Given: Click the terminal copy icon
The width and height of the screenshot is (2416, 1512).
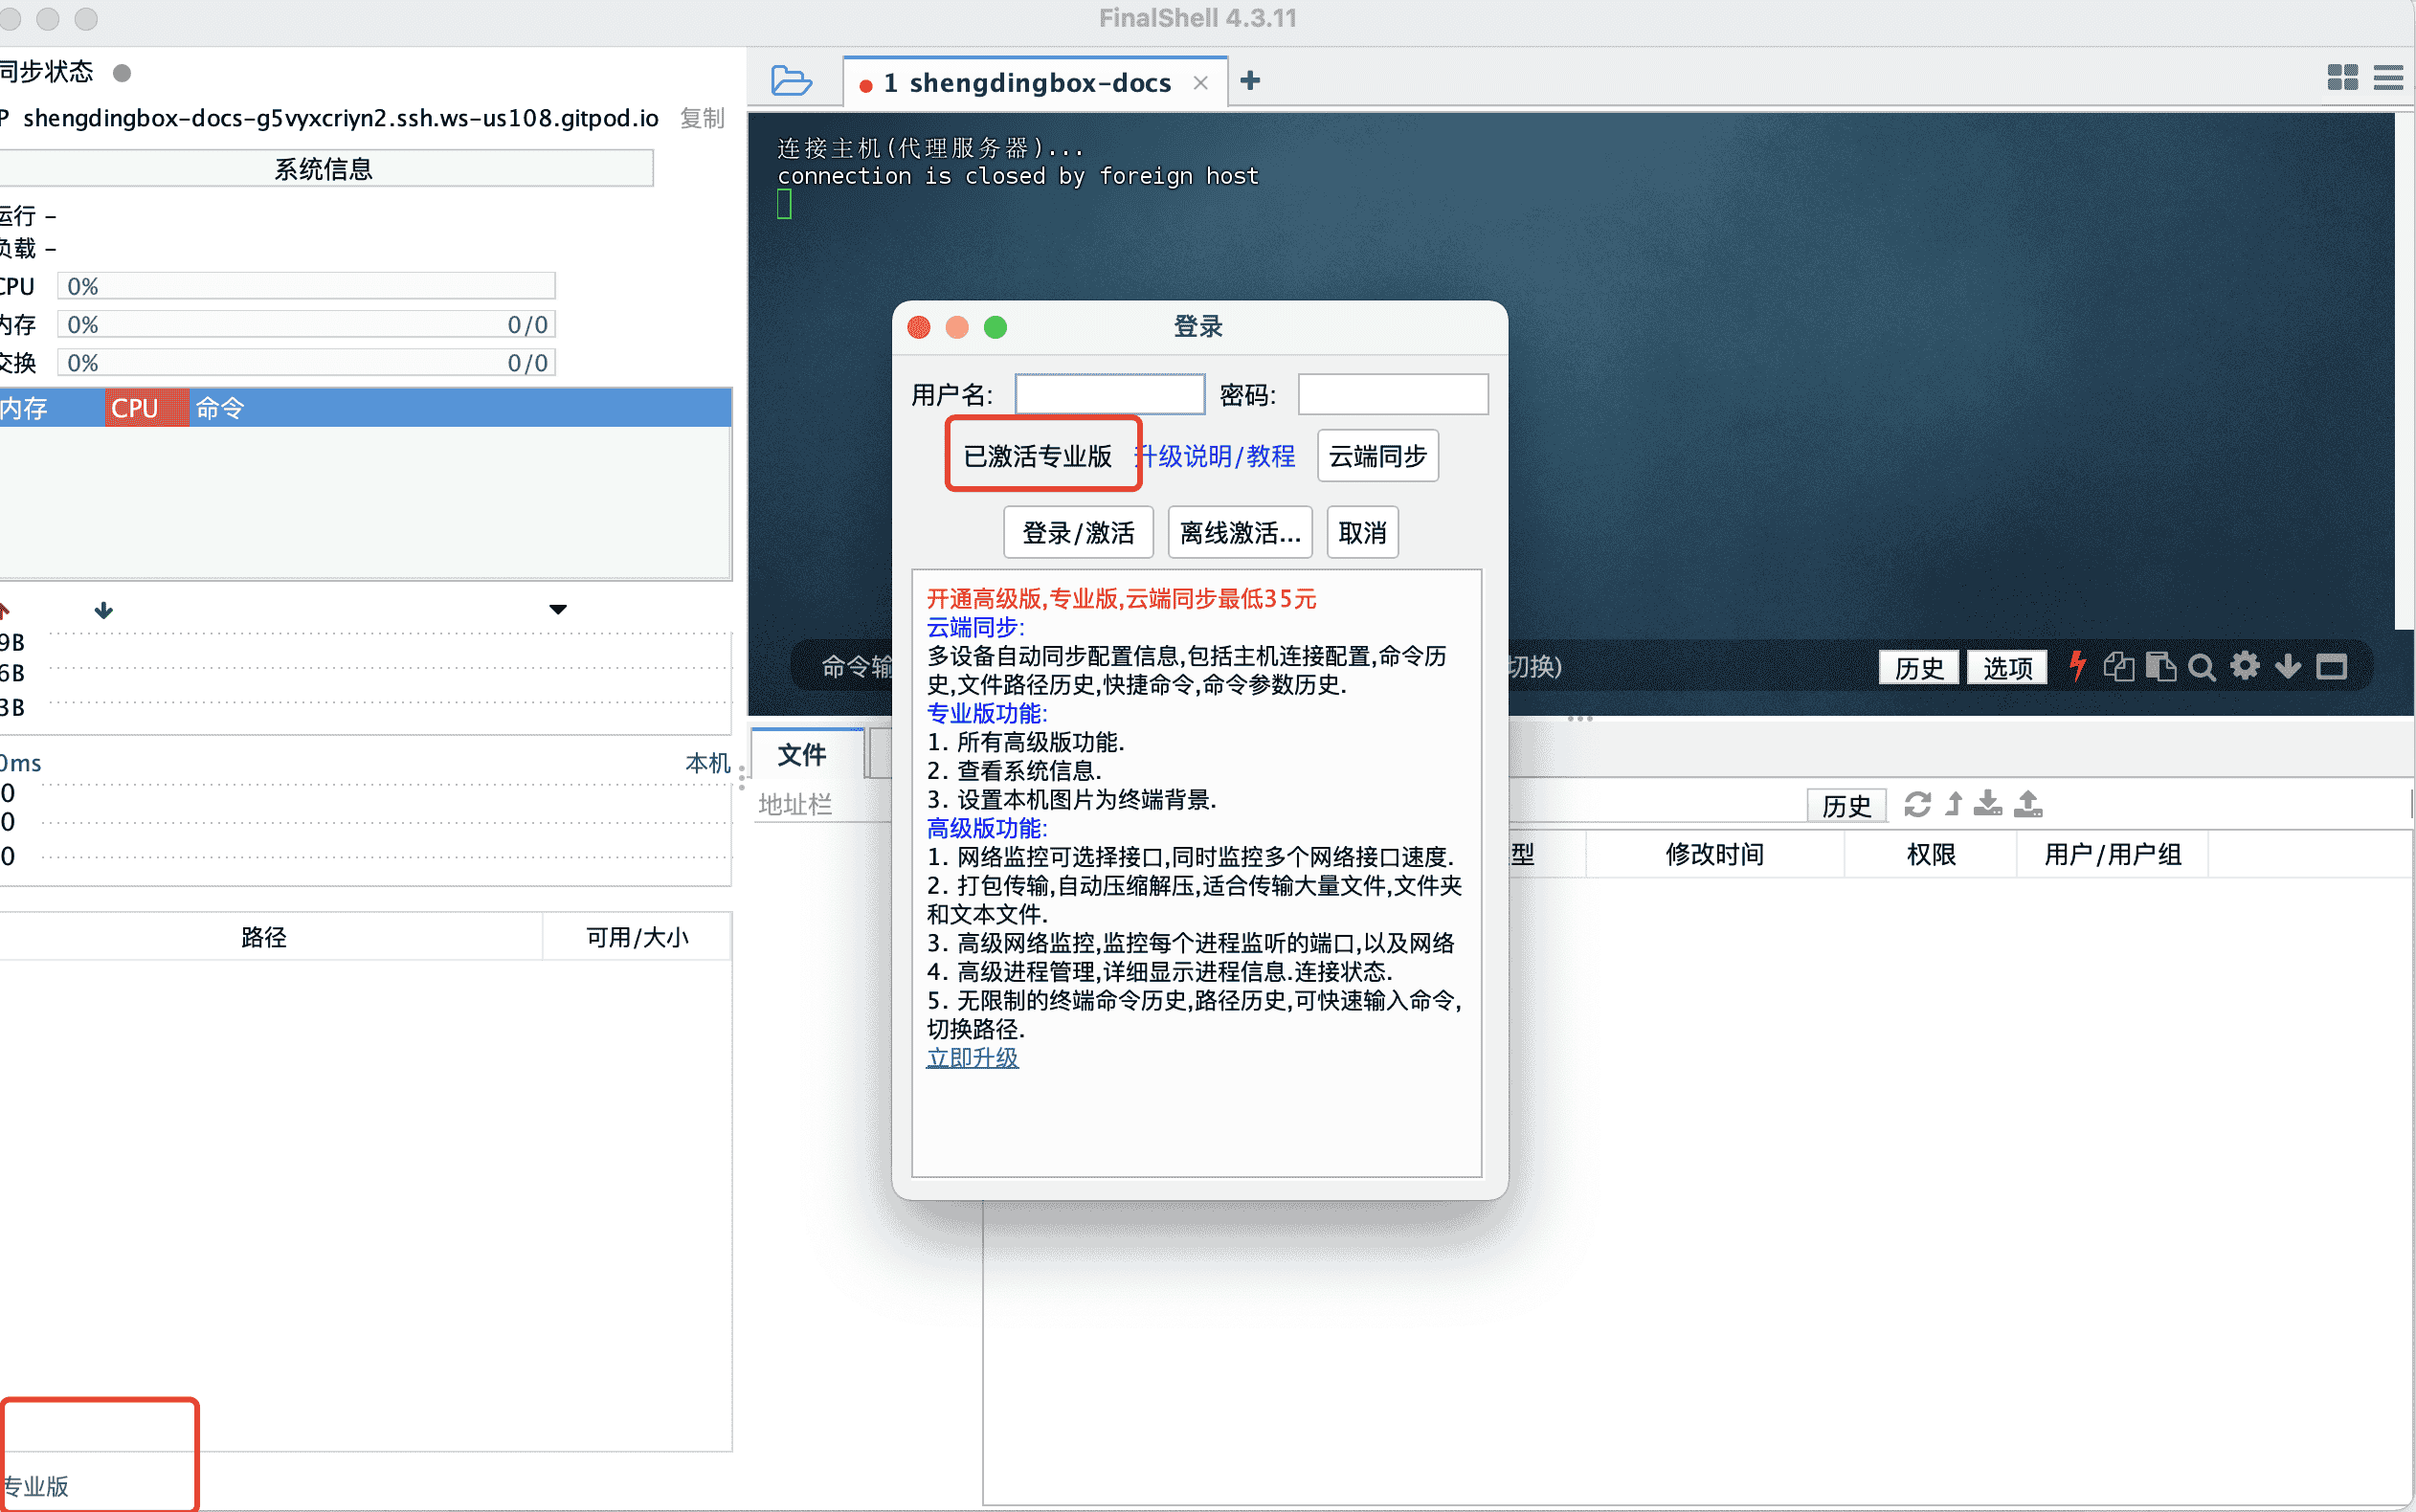Looking at the screenshot, I should point(2118,666).
